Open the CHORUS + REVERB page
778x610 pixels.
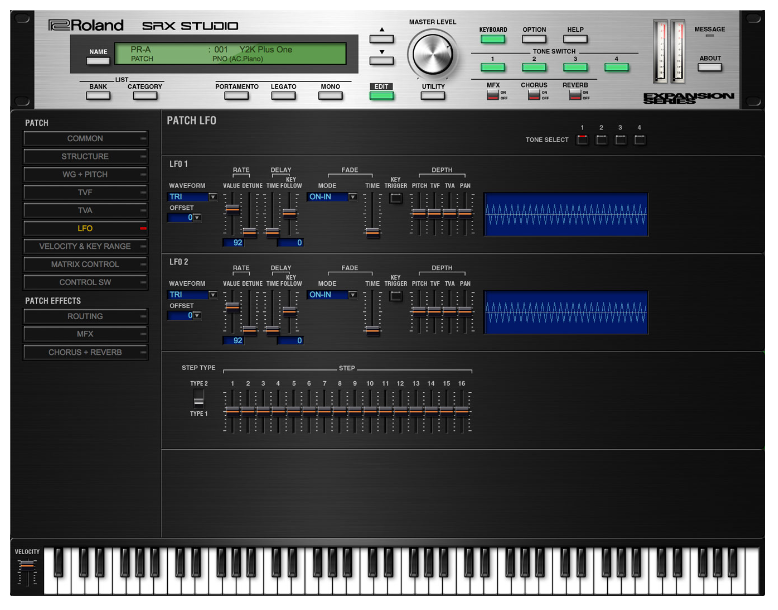85,352
